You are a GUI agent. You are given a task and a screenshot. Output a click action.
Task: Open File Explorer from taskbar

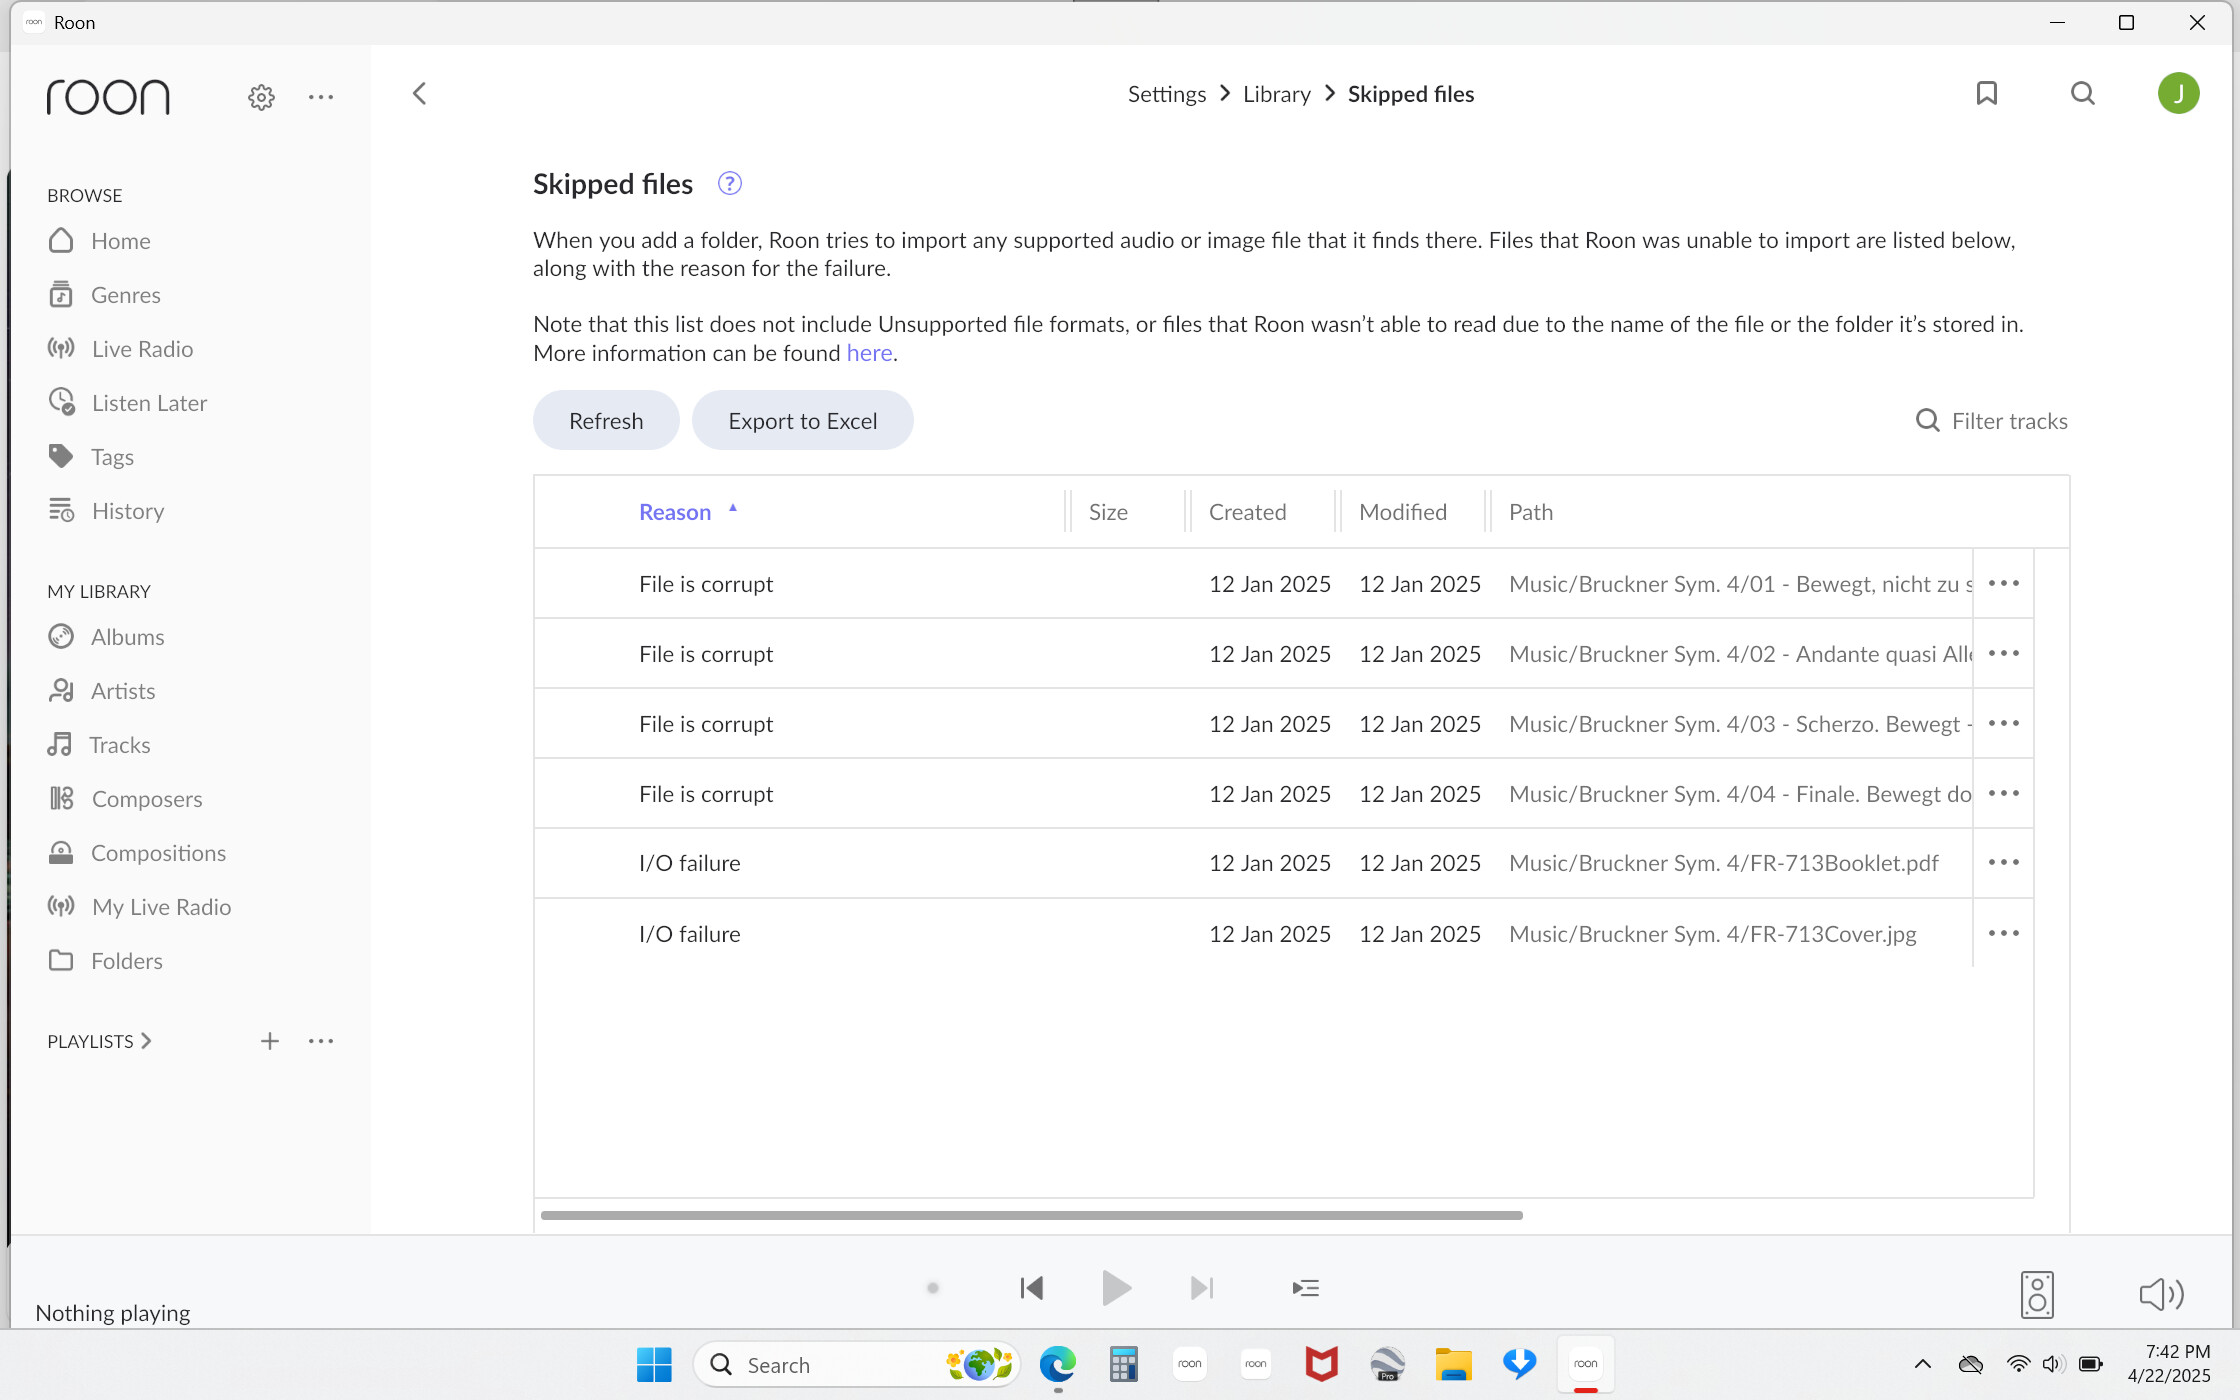pyautogui.click(x=1453, y=1364)
